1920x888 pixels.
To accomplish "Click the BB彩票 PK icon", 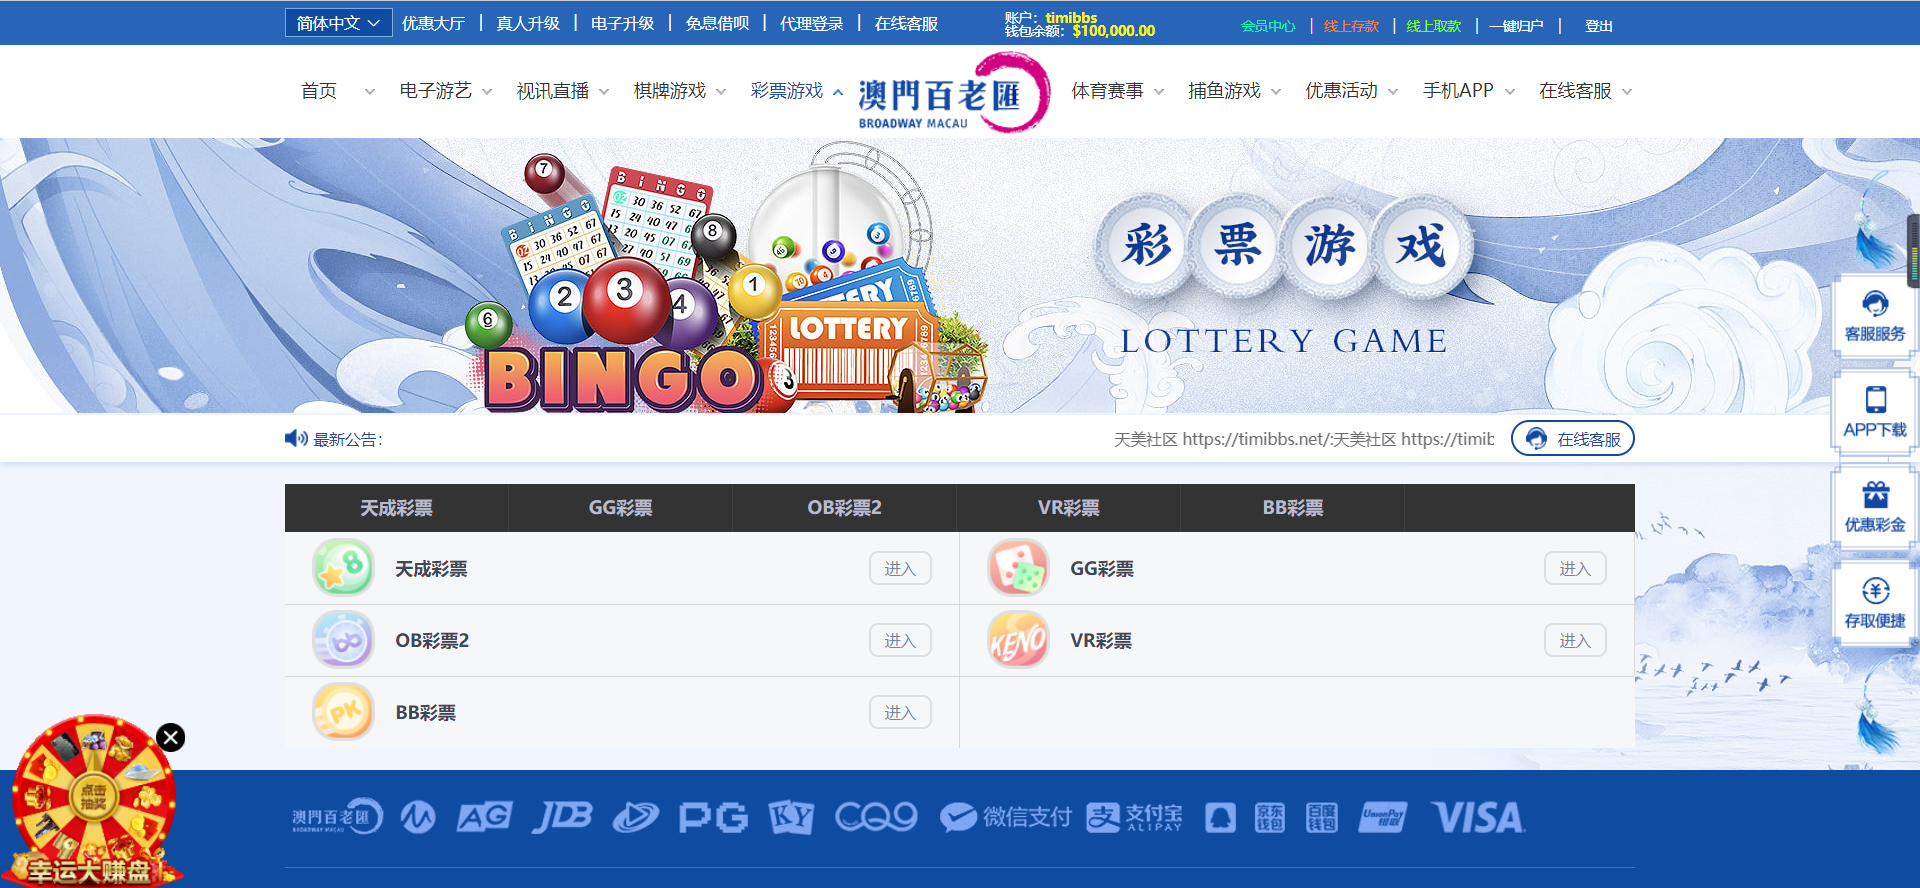I will [x=343, y=712].
